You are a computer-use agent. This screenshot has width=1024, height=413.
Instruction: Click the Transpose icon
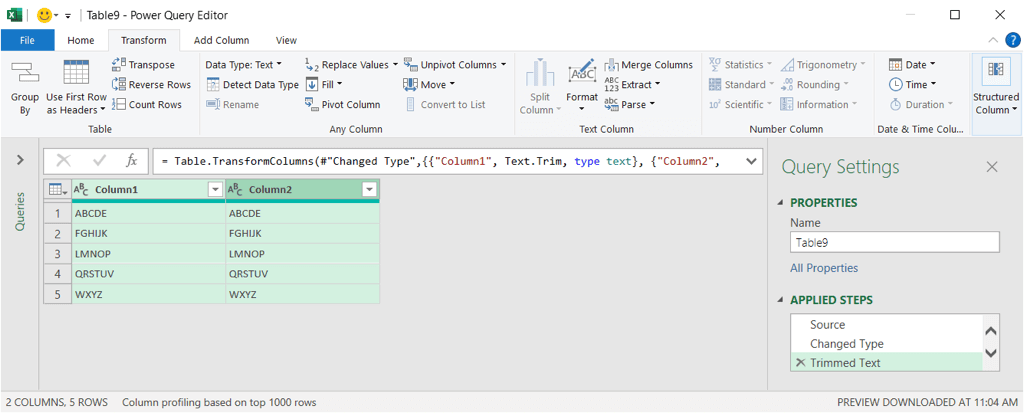[x=120, y=65]
